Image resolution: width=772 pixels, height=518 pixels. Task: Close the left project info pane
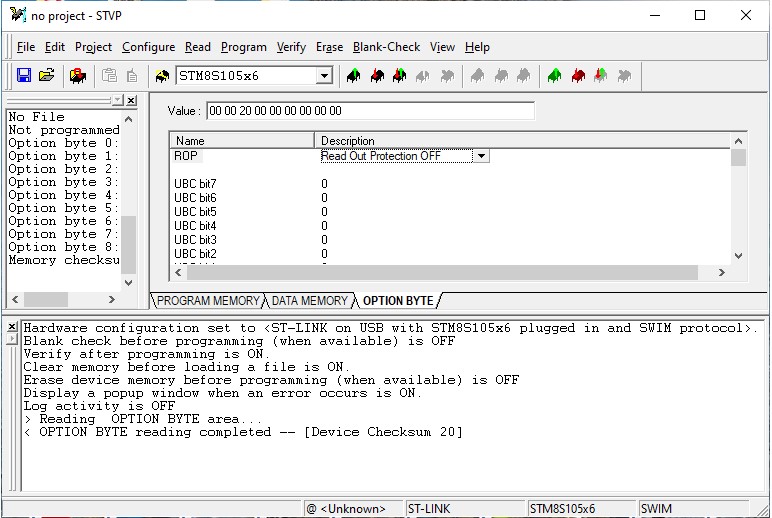pos(131,100)
